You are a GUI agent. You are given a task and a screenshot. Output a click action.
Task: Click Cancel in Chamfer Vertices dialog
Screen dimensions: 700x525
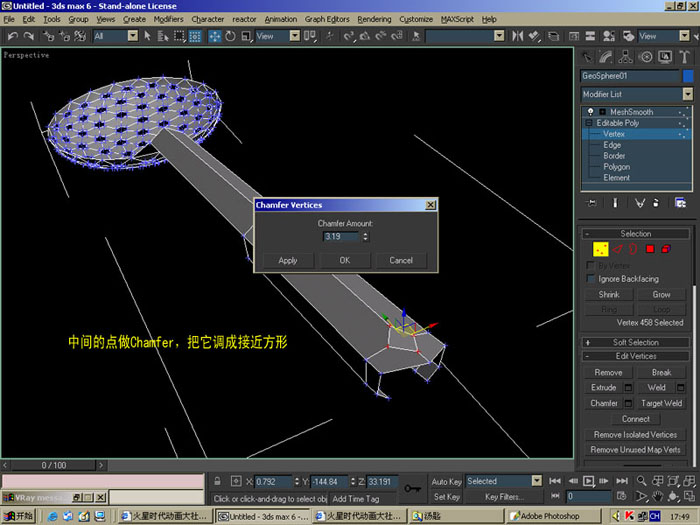[401, 260]
